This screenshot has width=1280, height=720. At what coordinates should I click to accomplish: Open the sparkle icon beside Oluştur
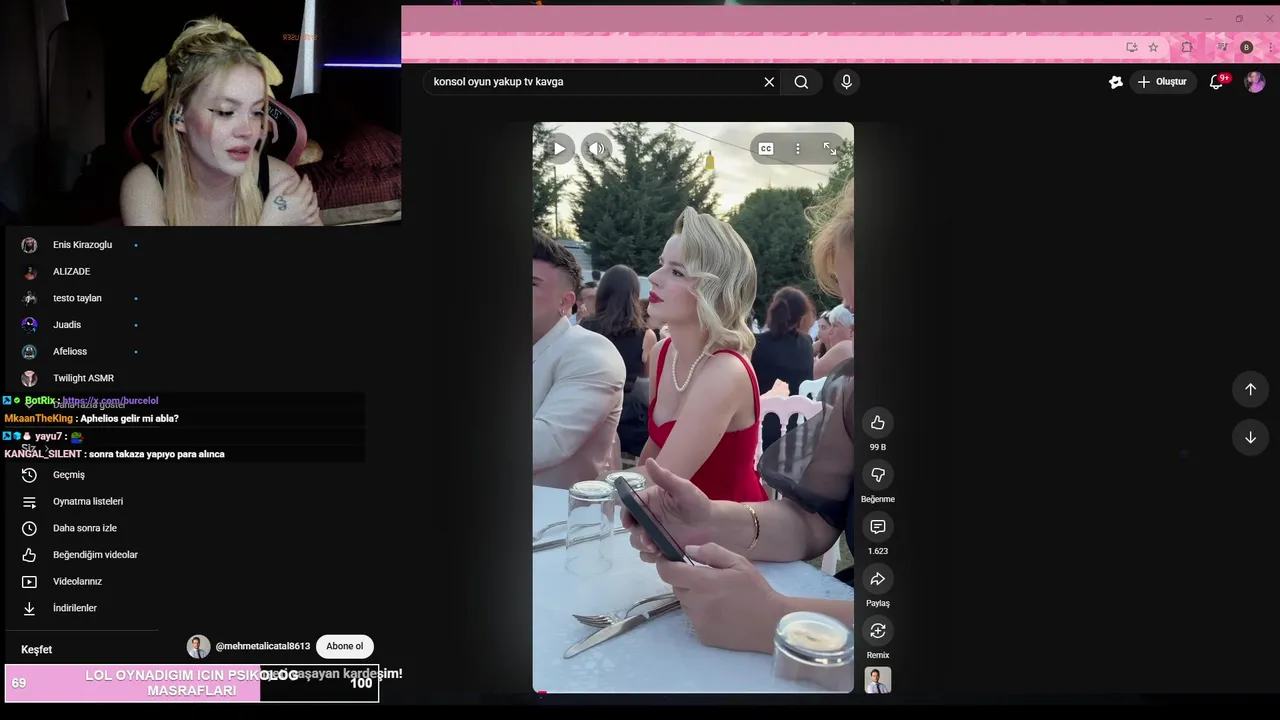point(1116,82)
